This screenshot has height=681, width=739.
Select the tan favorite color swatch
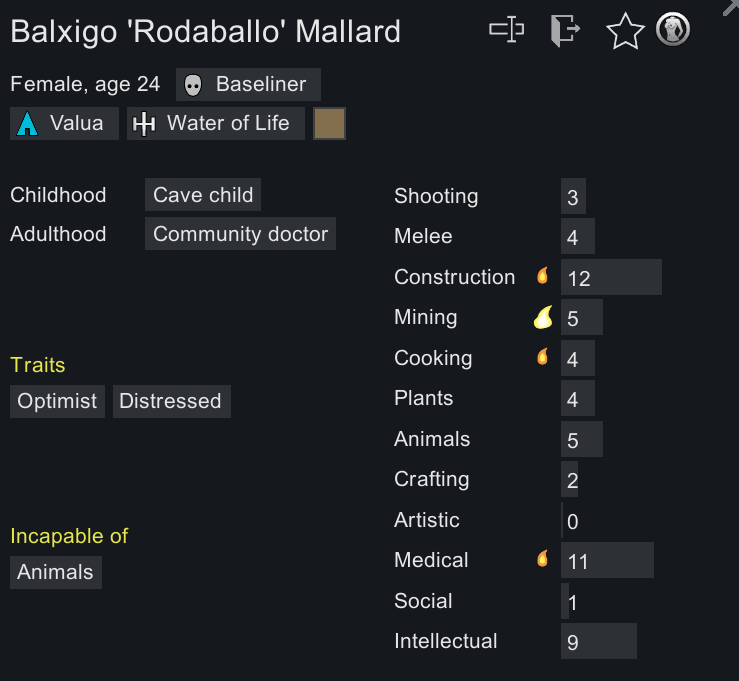(329, 124)
